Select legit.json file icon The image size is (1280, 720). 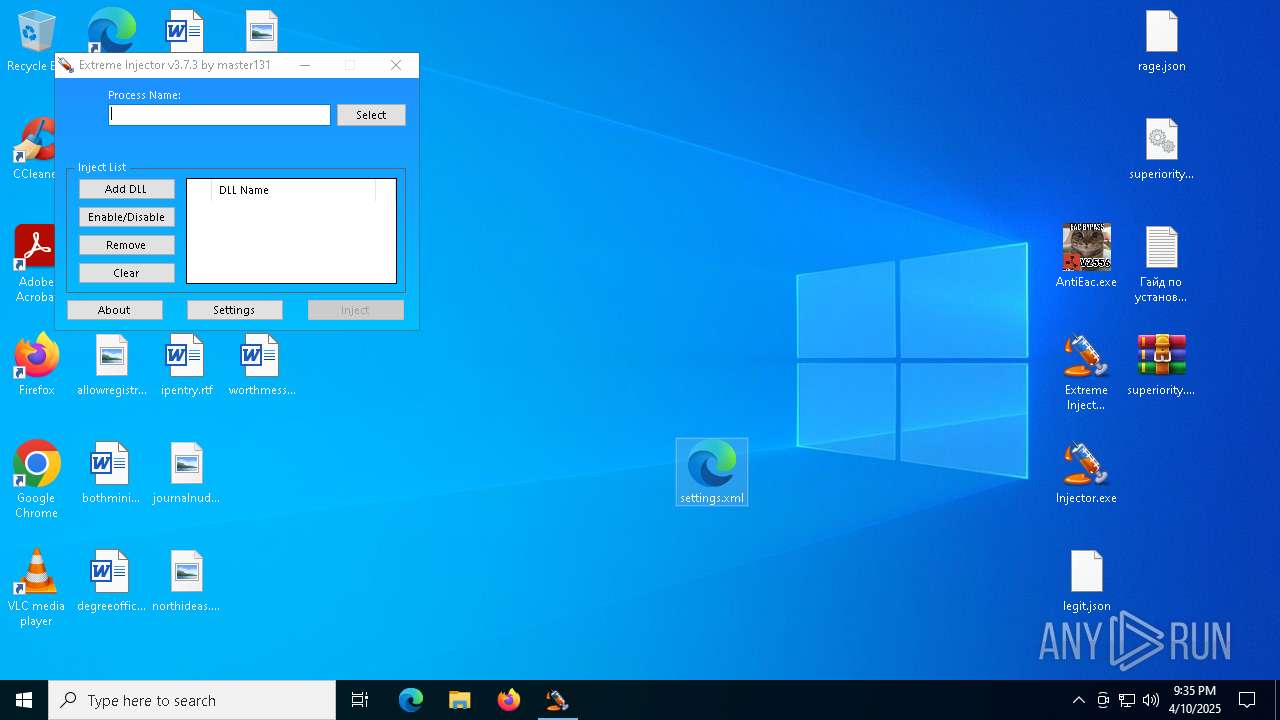pos(1086,582)
